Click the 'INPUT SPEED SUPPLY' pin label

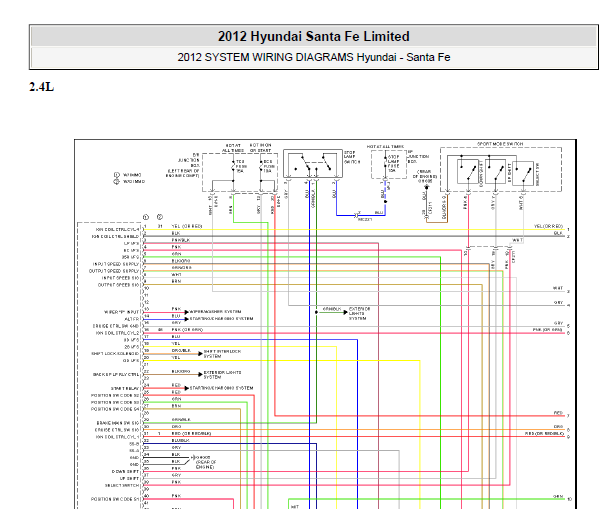(116, 264)
